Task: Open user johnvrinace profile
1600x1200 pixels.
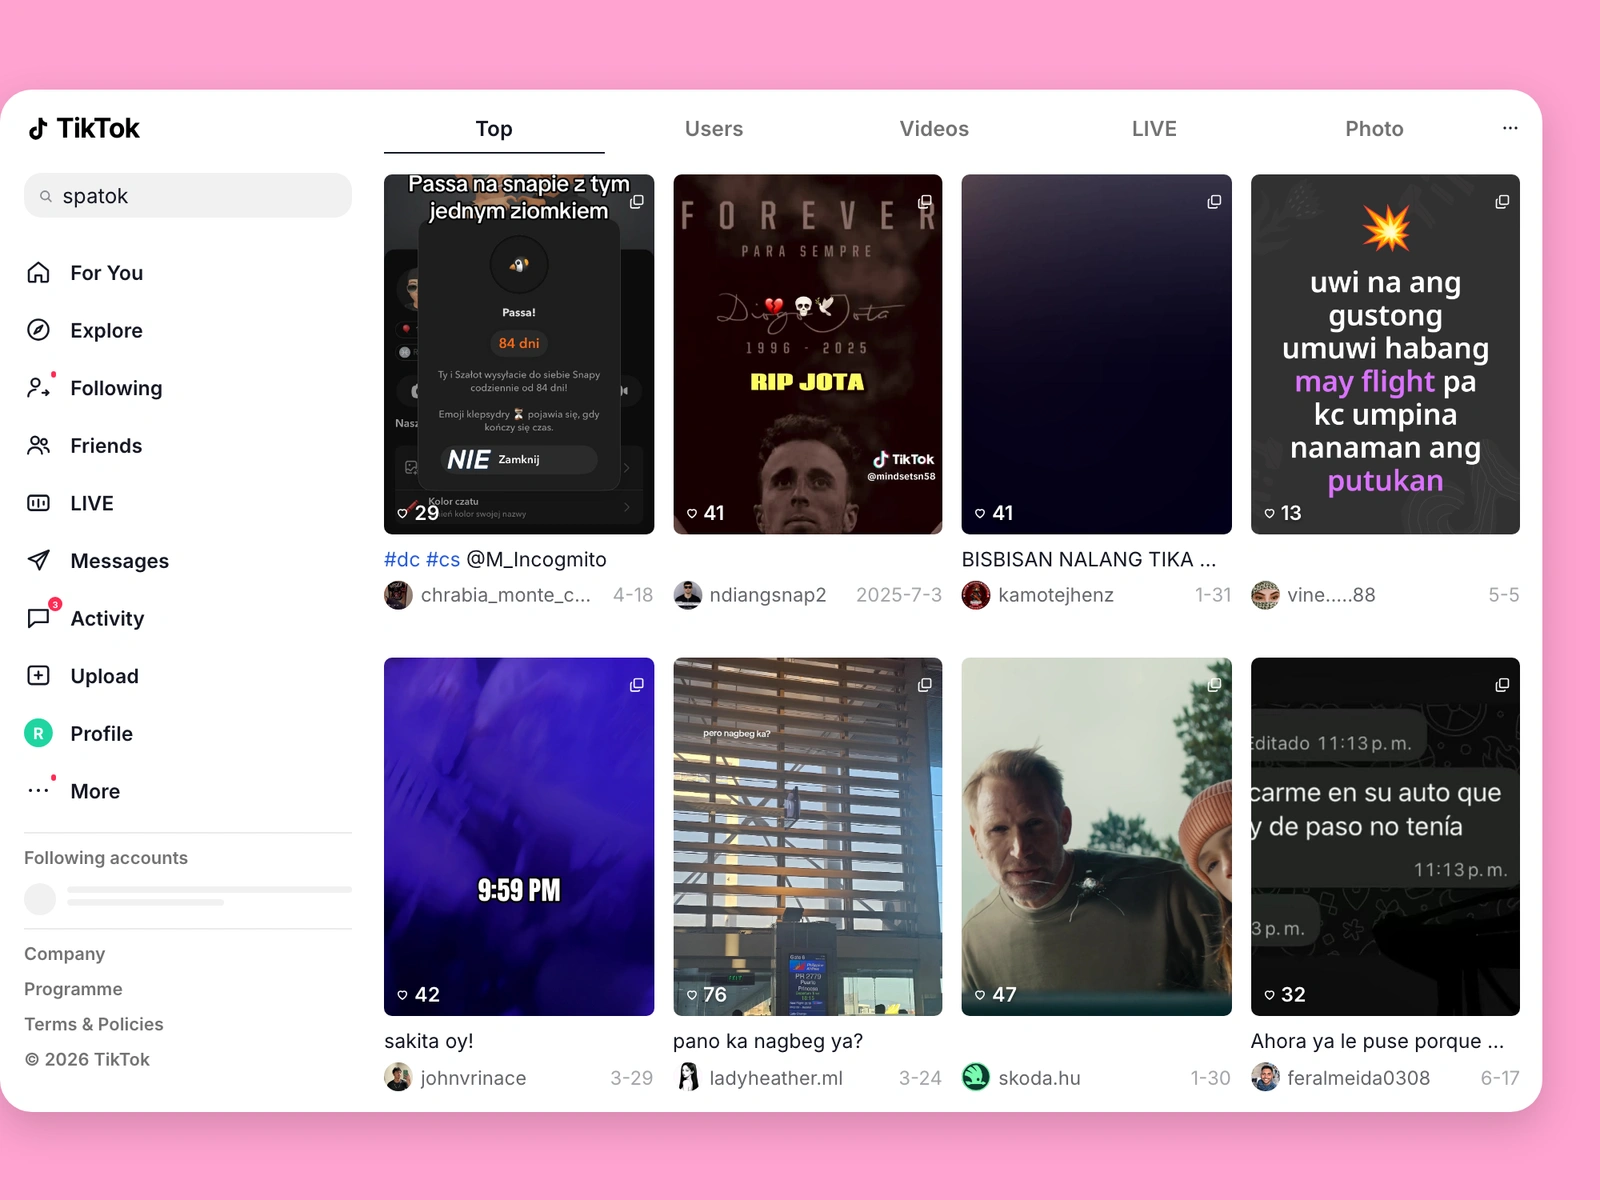Action: (473, 1078)
